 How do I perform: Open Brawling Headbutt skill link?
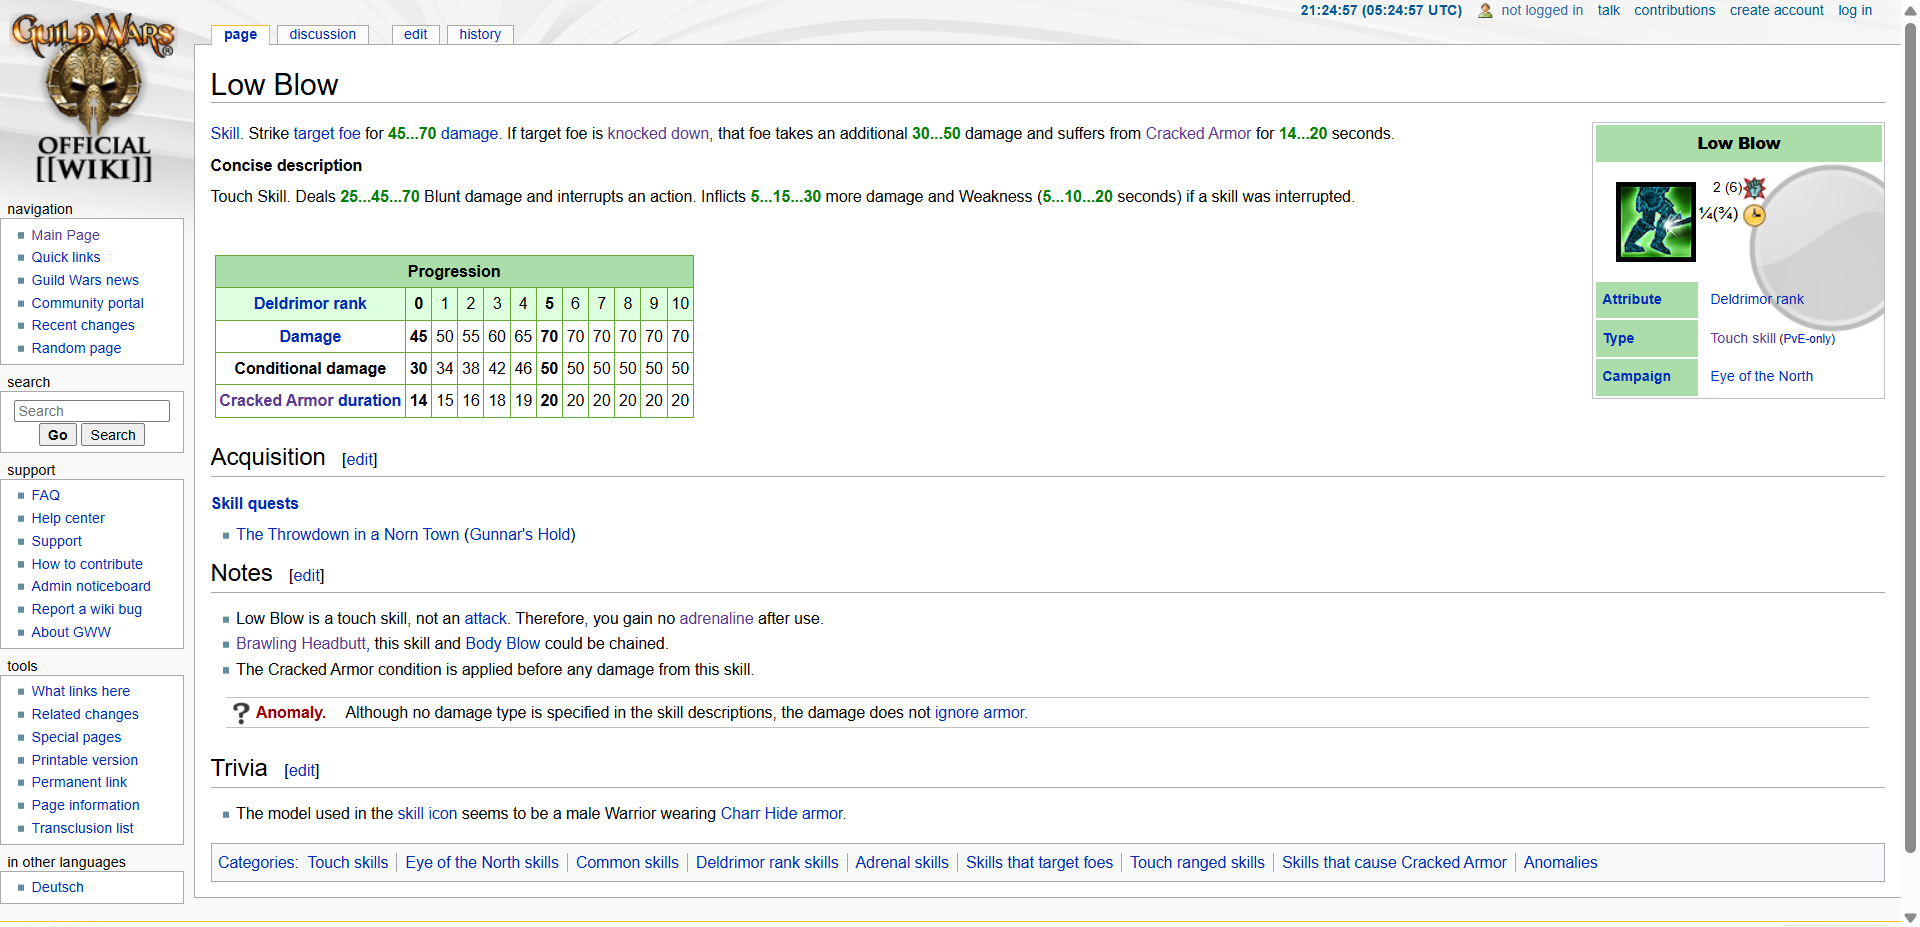click(301, 643)
